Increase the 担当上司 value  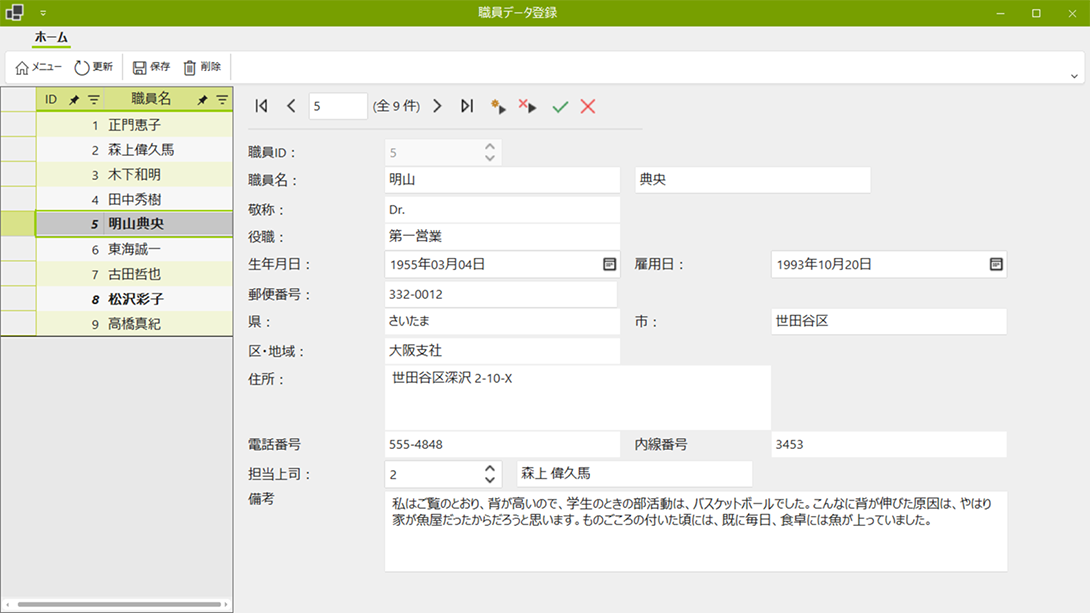click(x=490, y=468)
